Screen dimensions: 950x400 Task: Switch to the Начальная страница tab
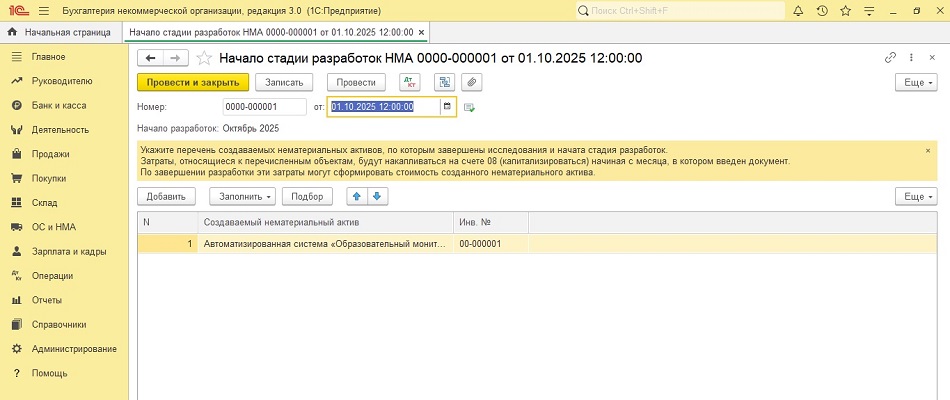64,32
